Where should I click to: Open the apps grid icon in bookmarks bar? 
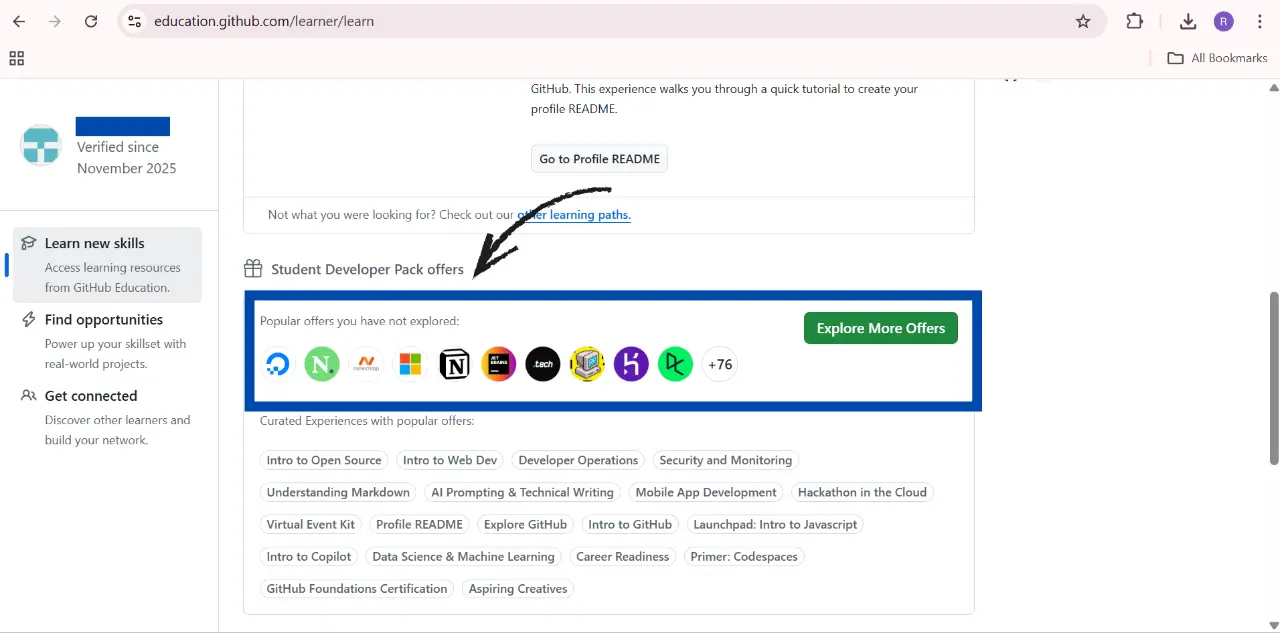pos(16,58)
